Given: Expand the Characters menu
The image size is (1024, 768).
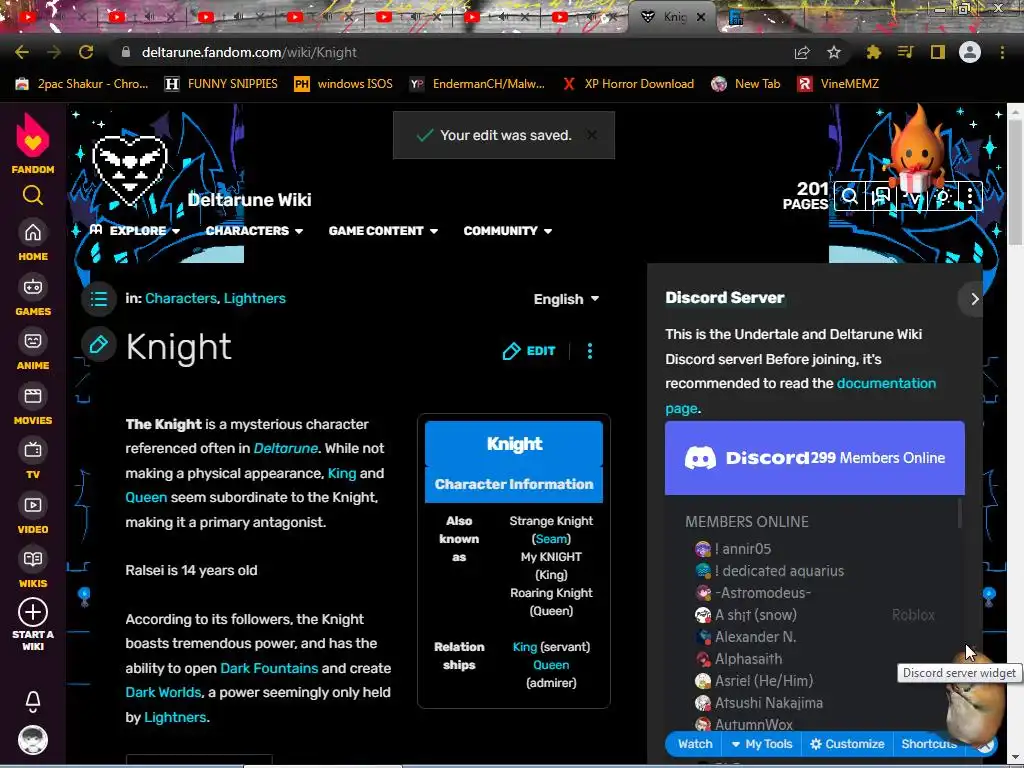Looking at the screenshot, I should (254, 231).
